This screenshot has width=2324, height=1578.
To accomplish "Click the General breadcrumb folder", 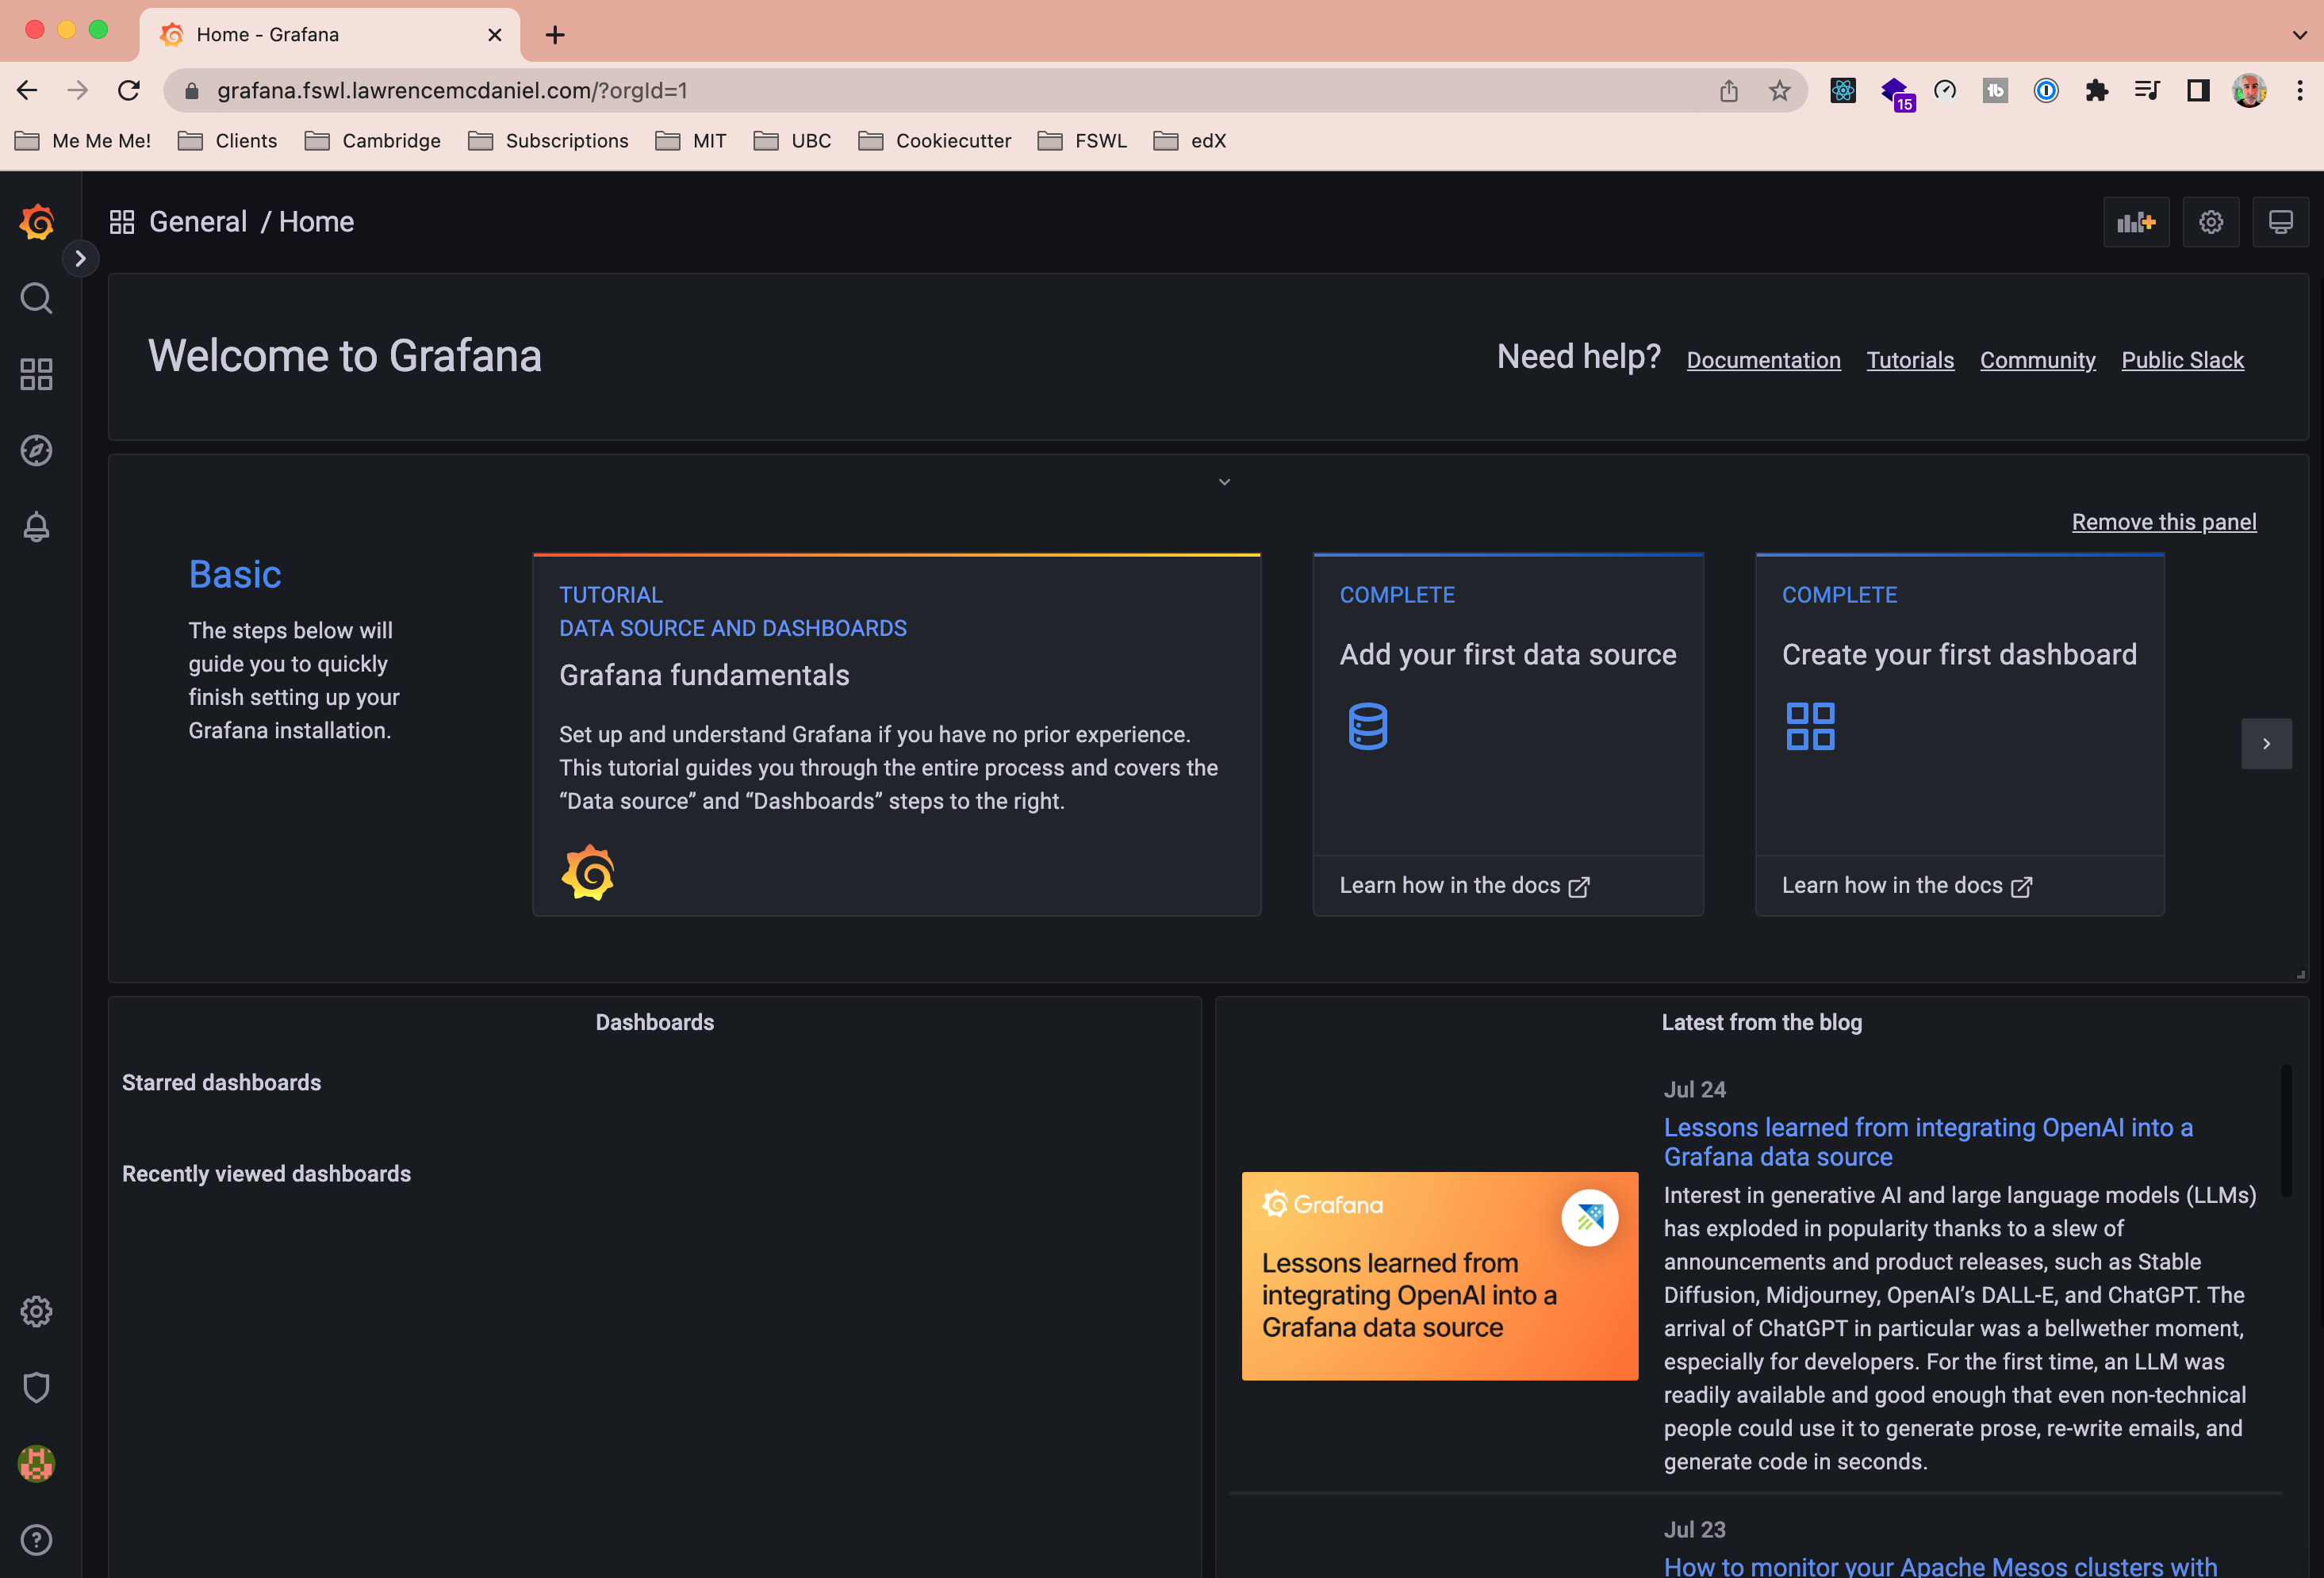I will click(198, 222).
